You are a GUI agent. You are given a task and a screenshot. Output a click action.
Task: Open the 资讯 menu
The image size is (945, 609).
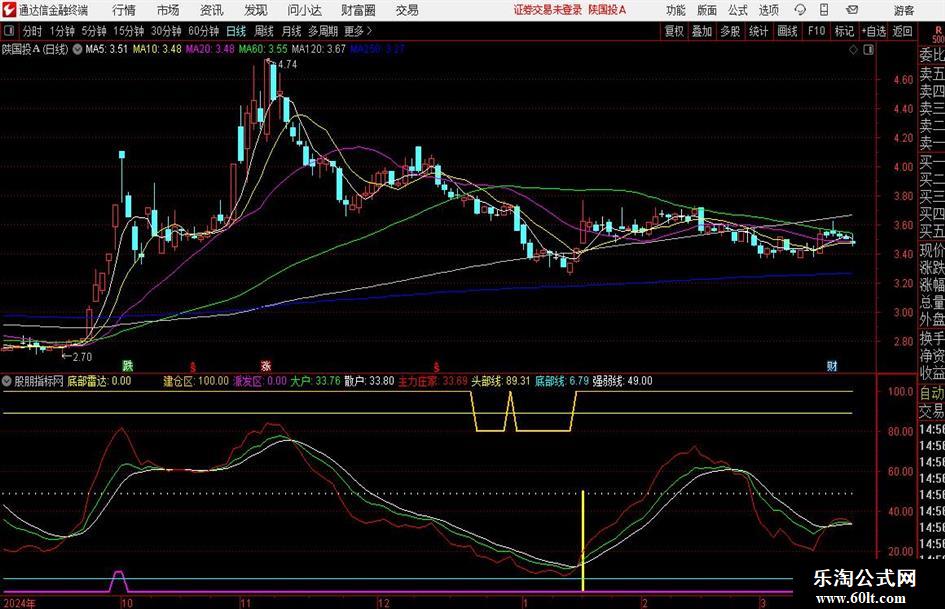(x=212, y=10)
